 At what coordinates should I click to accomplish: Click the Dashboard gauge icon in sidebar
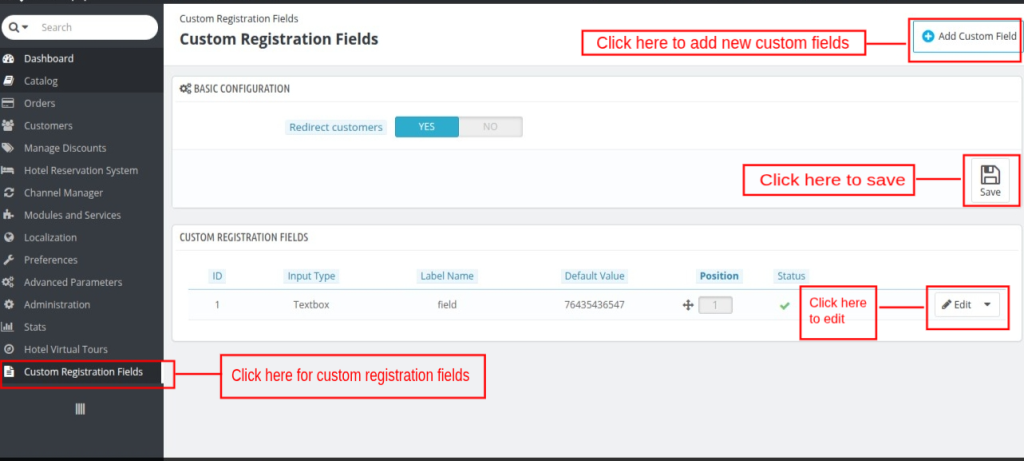pos(8,59)
